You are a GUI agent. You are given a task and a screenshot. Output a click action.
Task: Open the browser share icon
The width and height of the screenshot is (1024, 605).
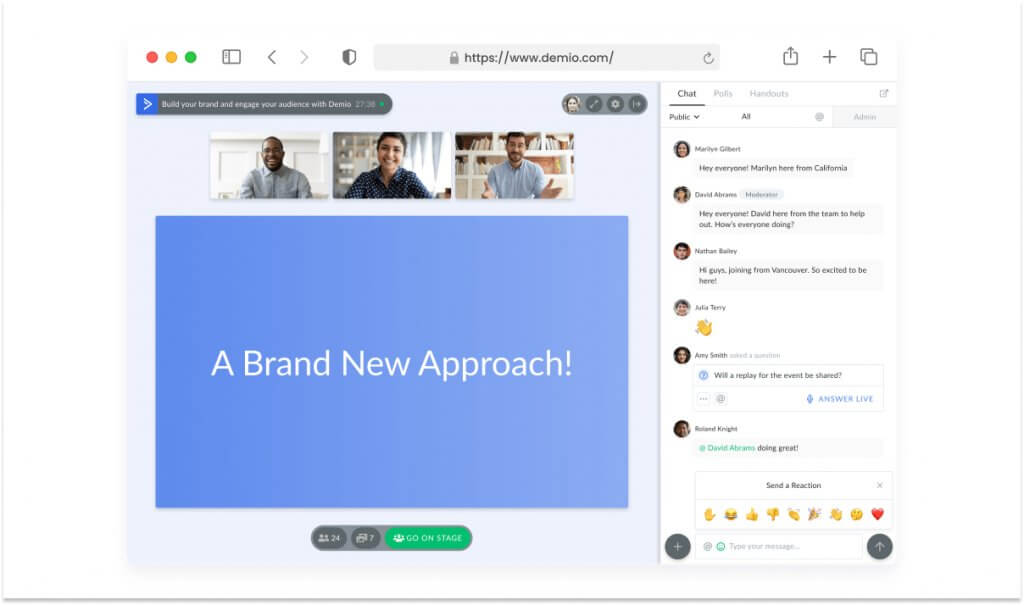pos(790,57)
